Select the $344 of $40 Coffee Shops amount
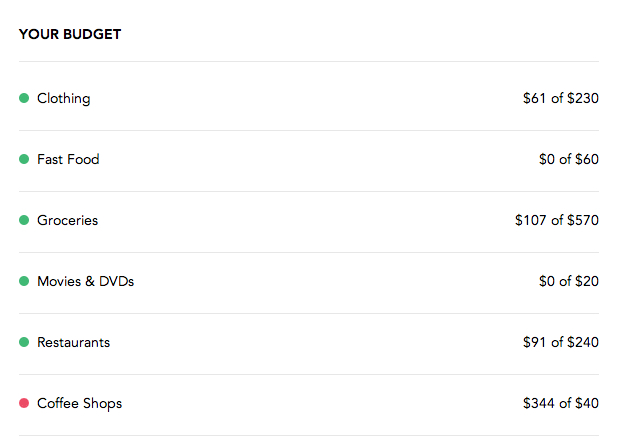Image resolution: width=629 pixels, height=445 pixels. pos(560,403)
